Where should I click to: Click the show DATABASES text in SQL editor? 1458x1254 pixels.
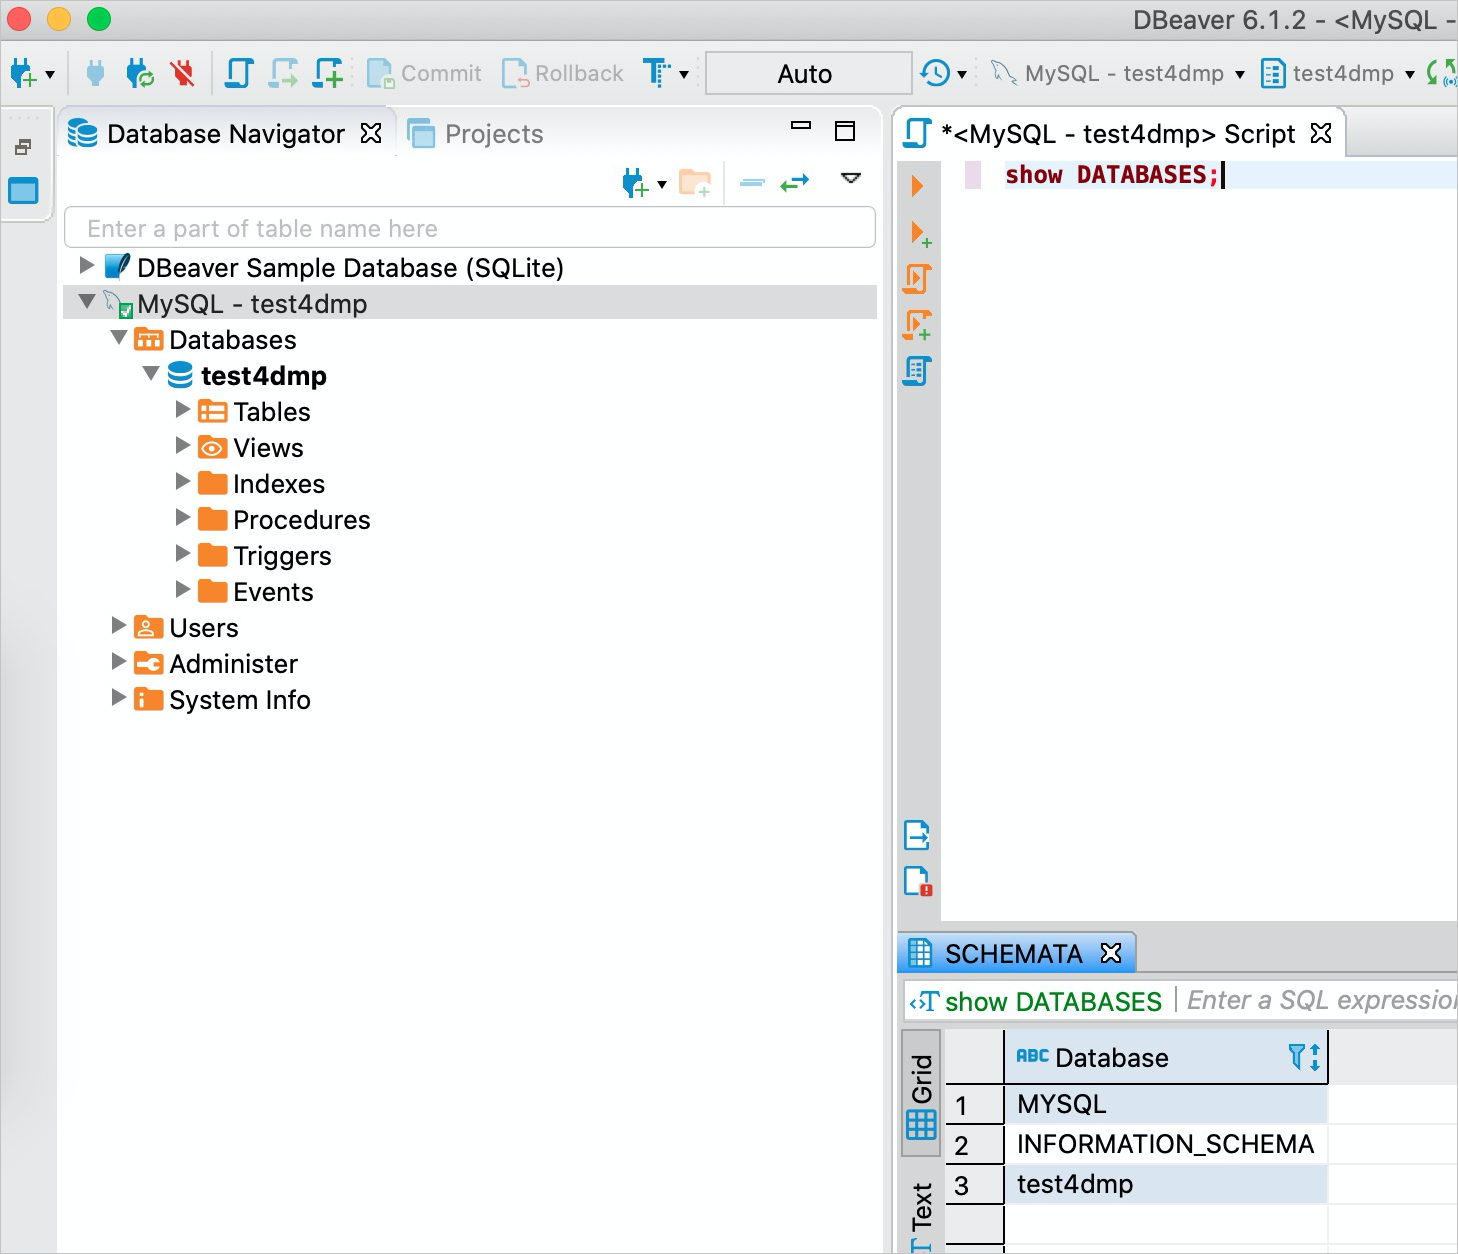click(x=1111, y=175)
